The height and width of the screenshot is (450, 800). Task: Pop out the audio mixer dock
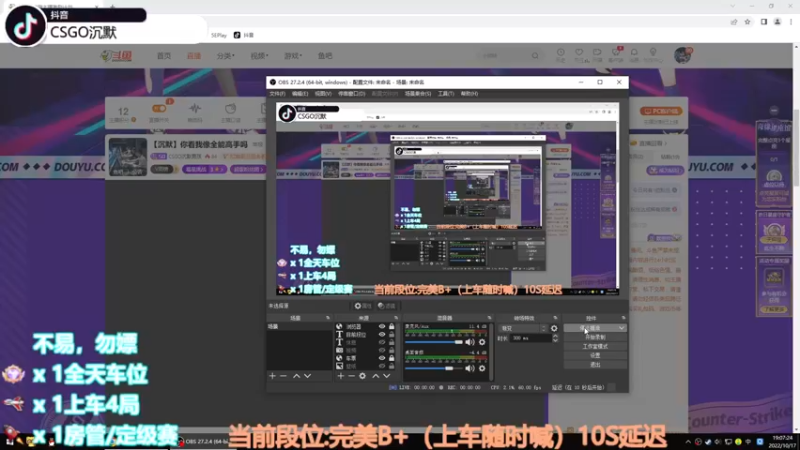tap(489, 318)
